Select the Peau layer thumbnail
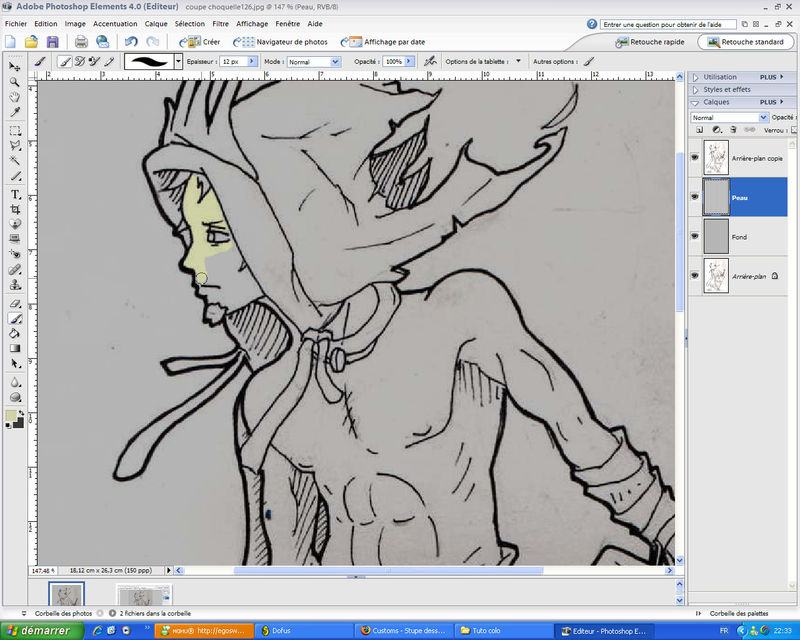This screenshot has height=640, width=800. [x=716, y=197]
